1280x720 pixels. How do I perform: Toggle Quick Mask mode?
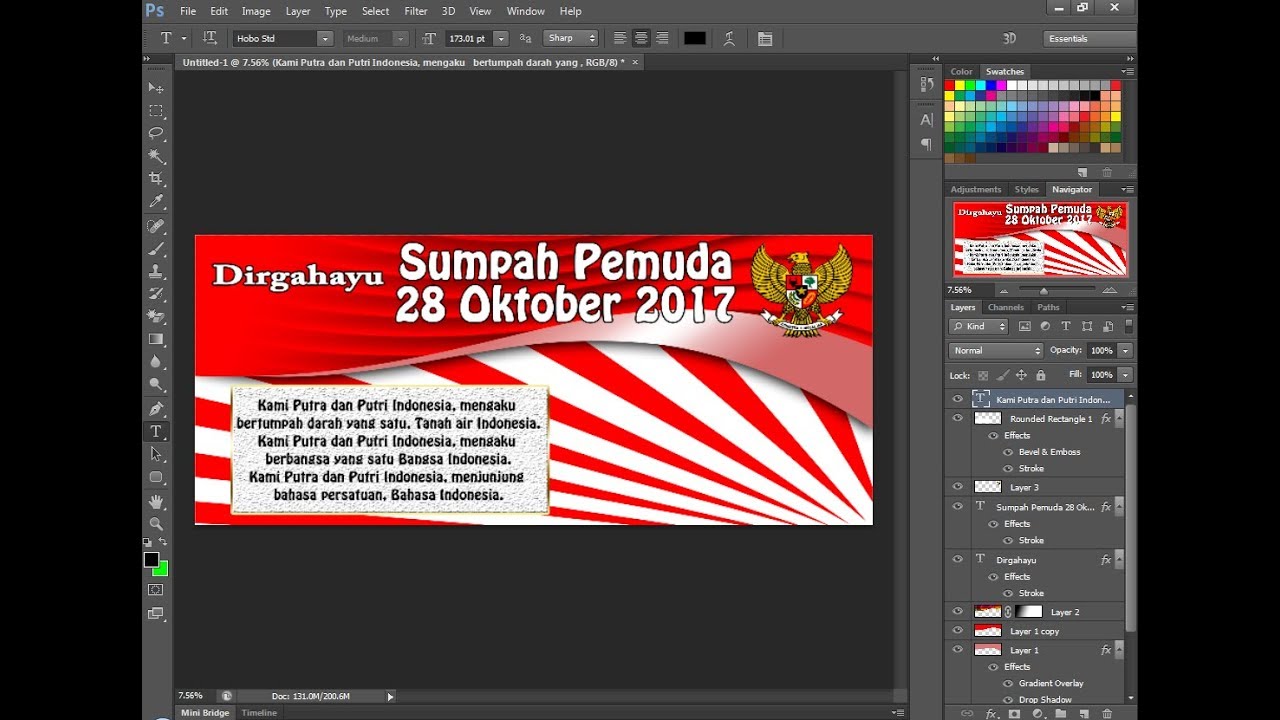pos(156,590)
